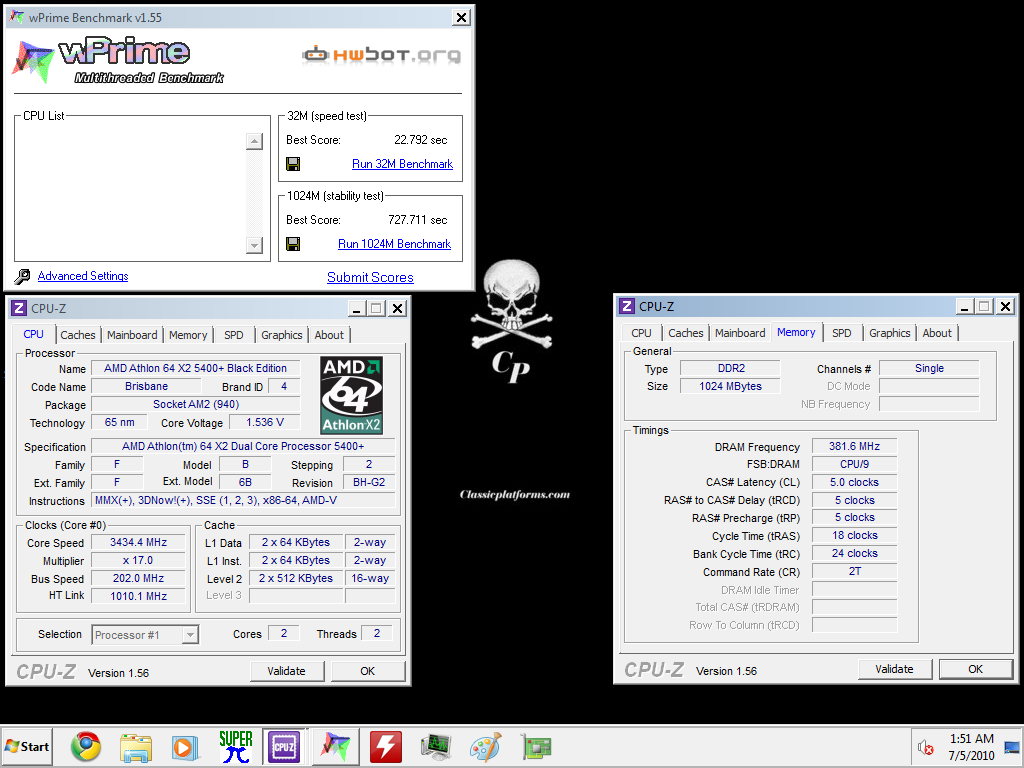Click the Channels # value Single
This screenshot has height=768, width=1024.
(x=929, y=368)
